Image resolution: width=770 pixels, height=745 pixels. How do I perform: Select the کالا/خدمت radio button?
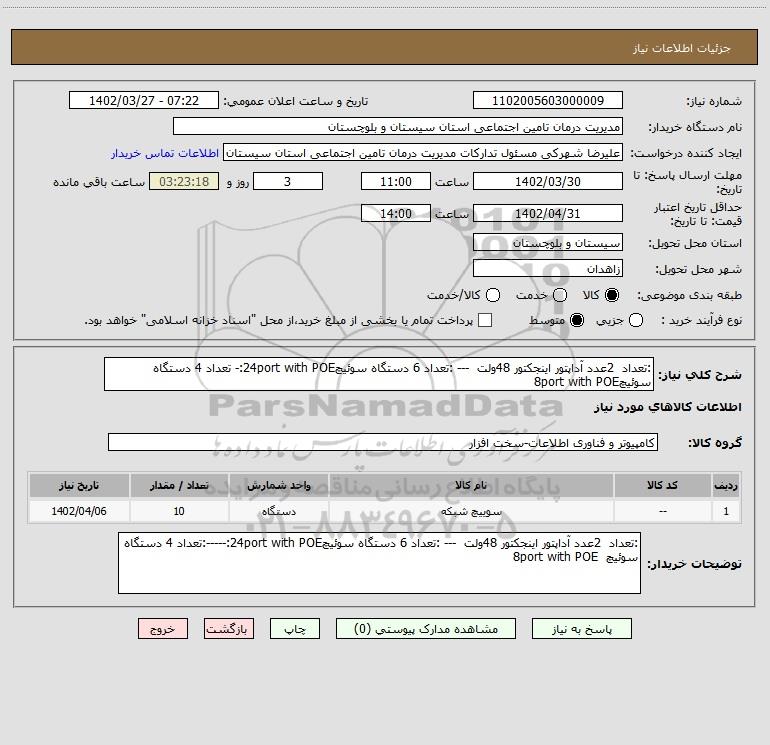[x=493, y=295]
